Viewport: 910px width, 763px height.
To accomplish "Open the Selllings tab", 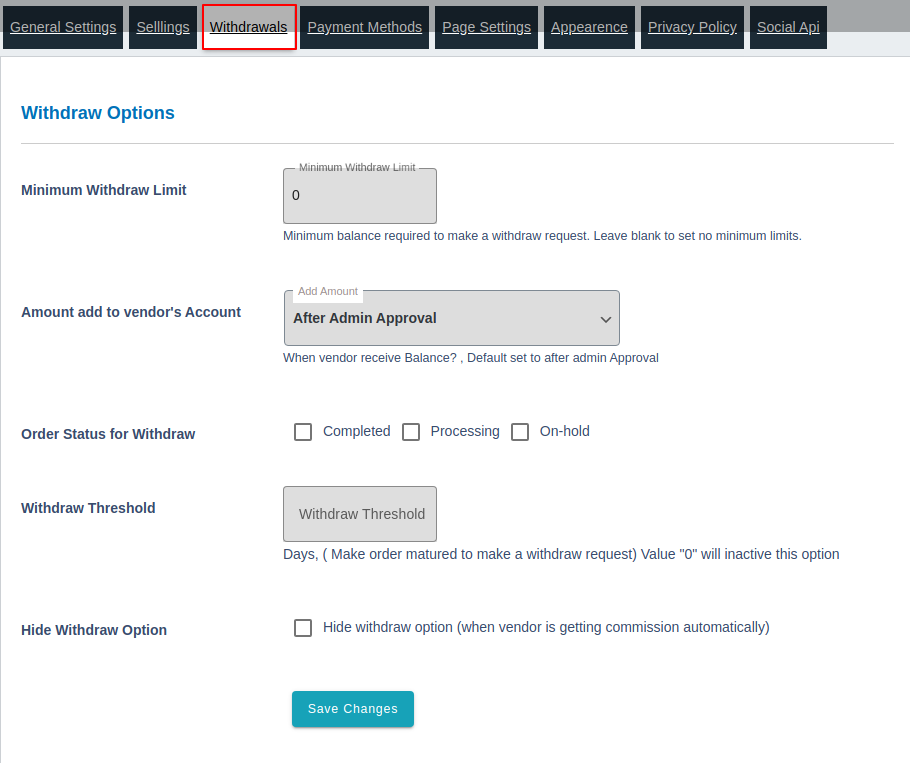I will point(162,27).
